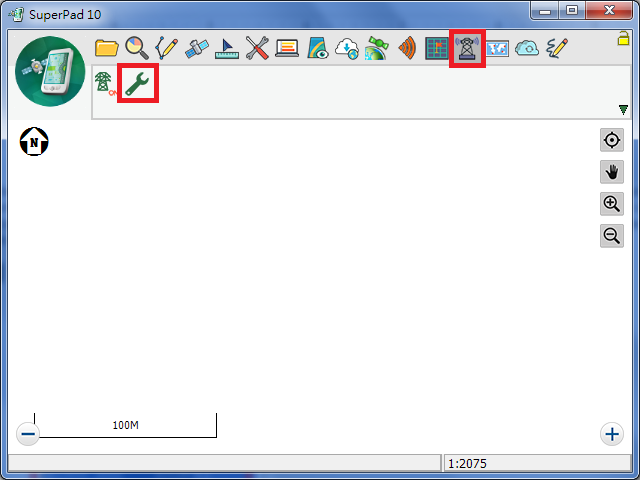Toggle the green tower ON switch
Viewport: 640px width, 480px height.
coord(104,83)
